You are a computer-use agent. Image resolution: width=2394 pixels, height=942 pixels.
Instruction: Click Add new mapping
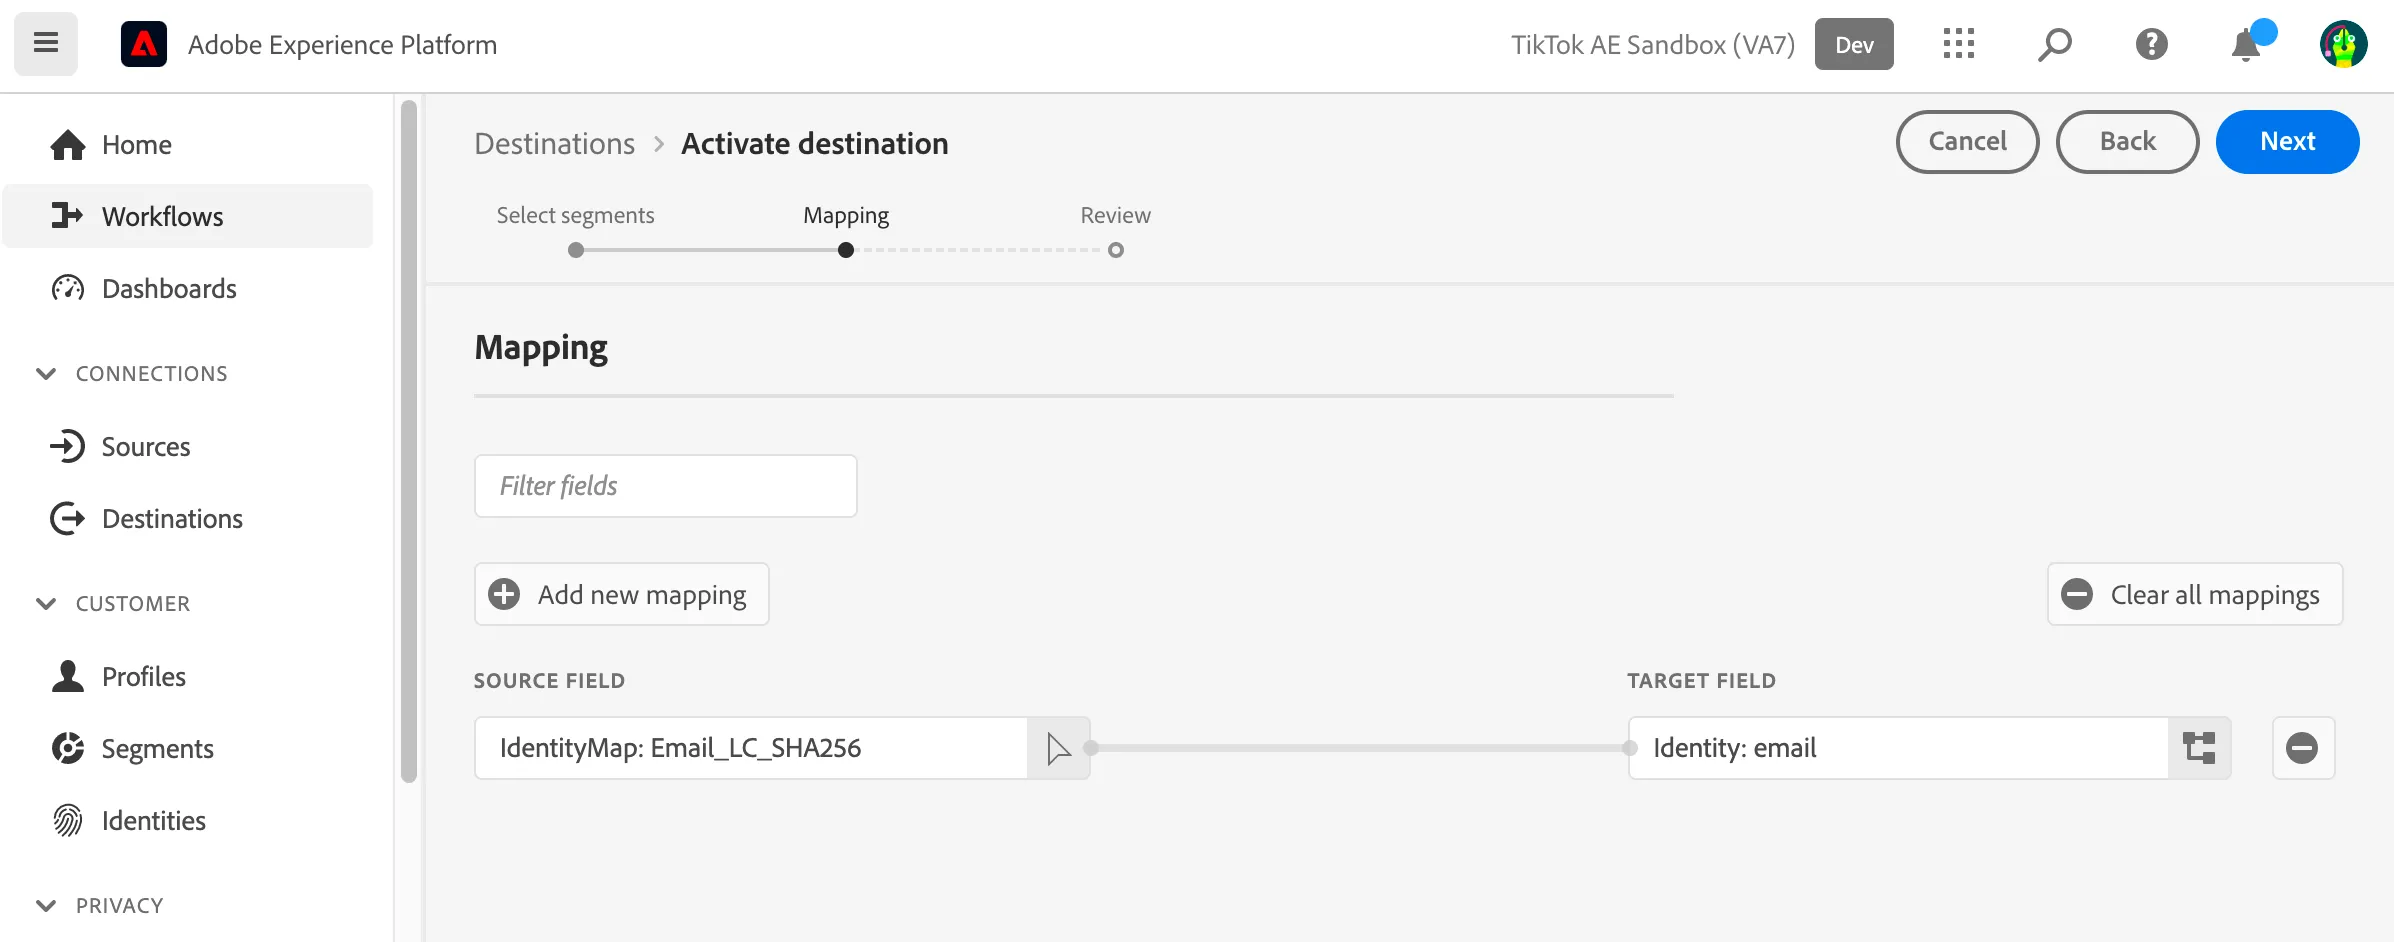621,594
